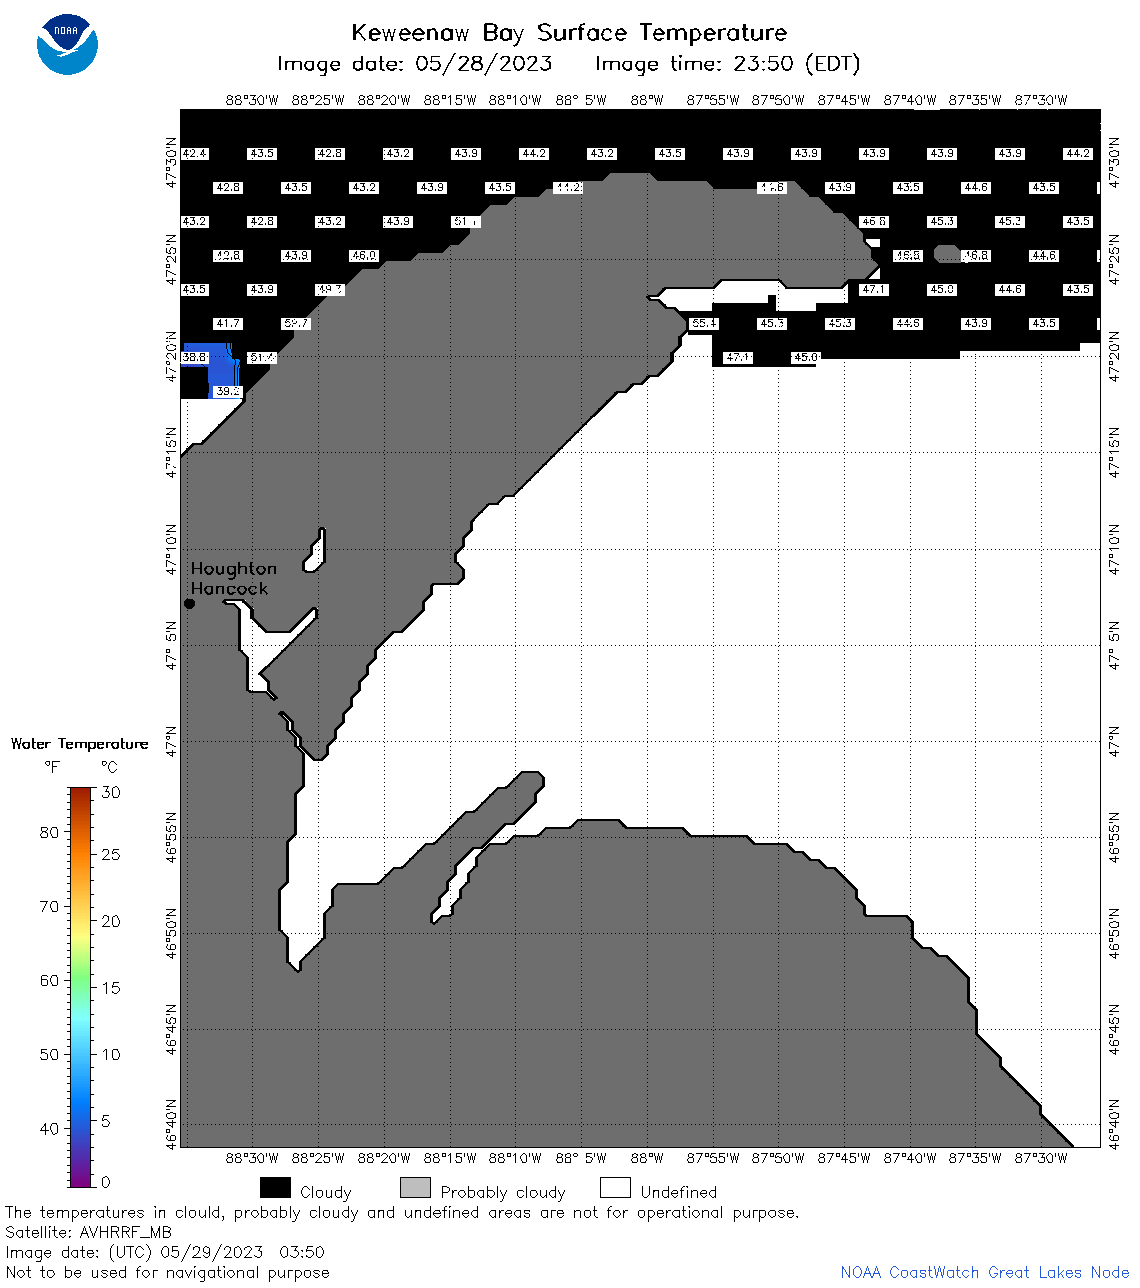Click the Keweenaw Bay Surface Temperature title
Viewport: 1140px width, 1288px height.
click(x=569, y=32)
